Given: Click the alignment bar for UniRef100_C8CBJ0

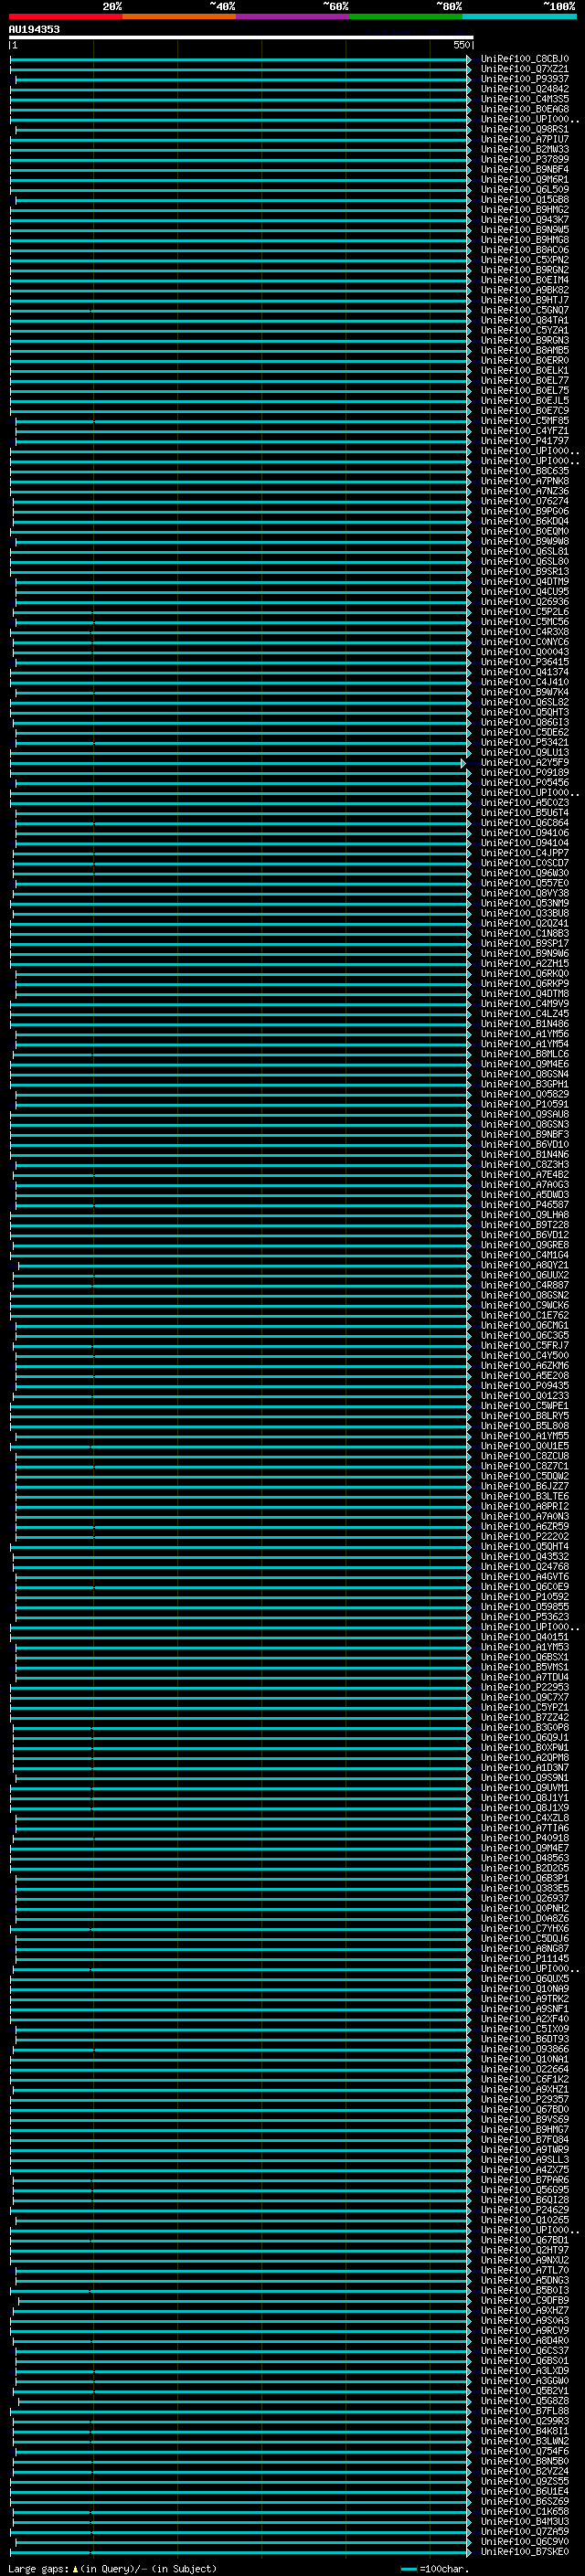Looking at the screenshot, I should coord(240,59).
